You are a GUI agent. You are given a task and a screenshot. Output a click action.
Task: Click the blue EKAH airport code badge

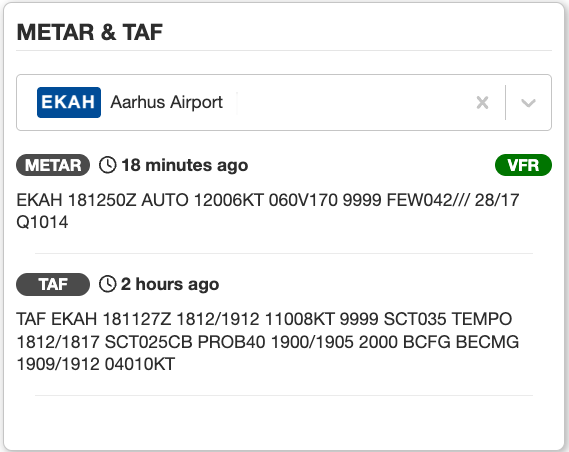point(69,102)
